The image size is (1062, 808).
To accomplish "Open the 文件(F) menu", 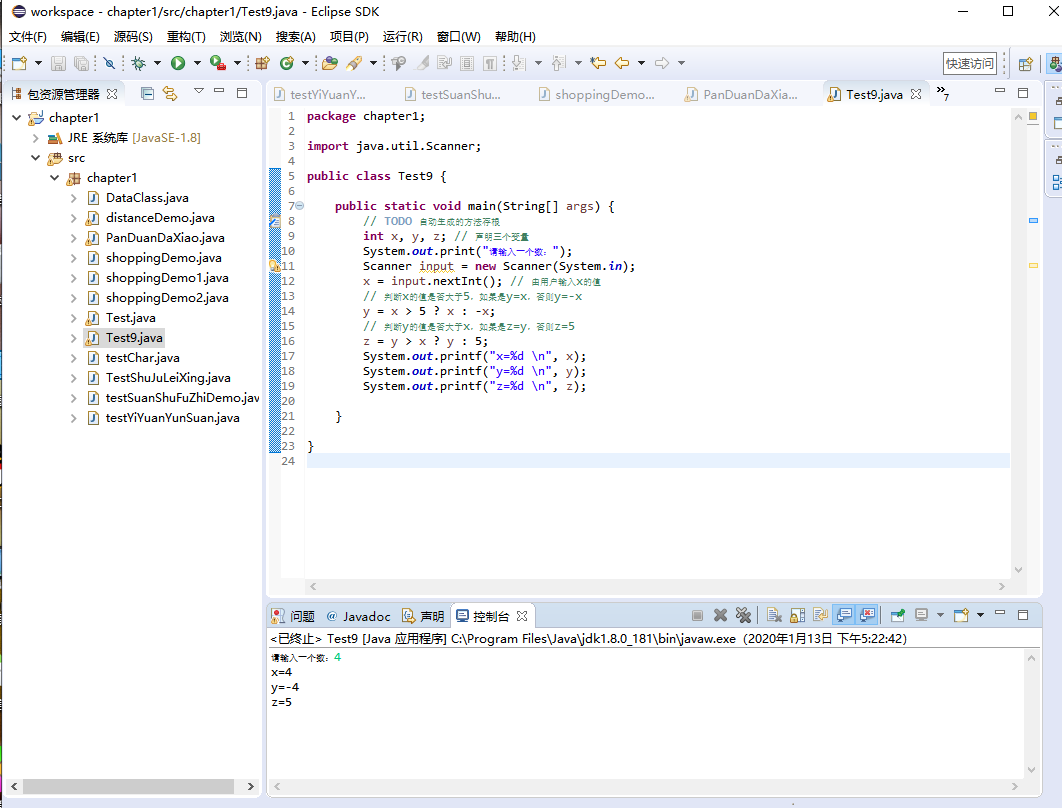I will pos(28,37).
